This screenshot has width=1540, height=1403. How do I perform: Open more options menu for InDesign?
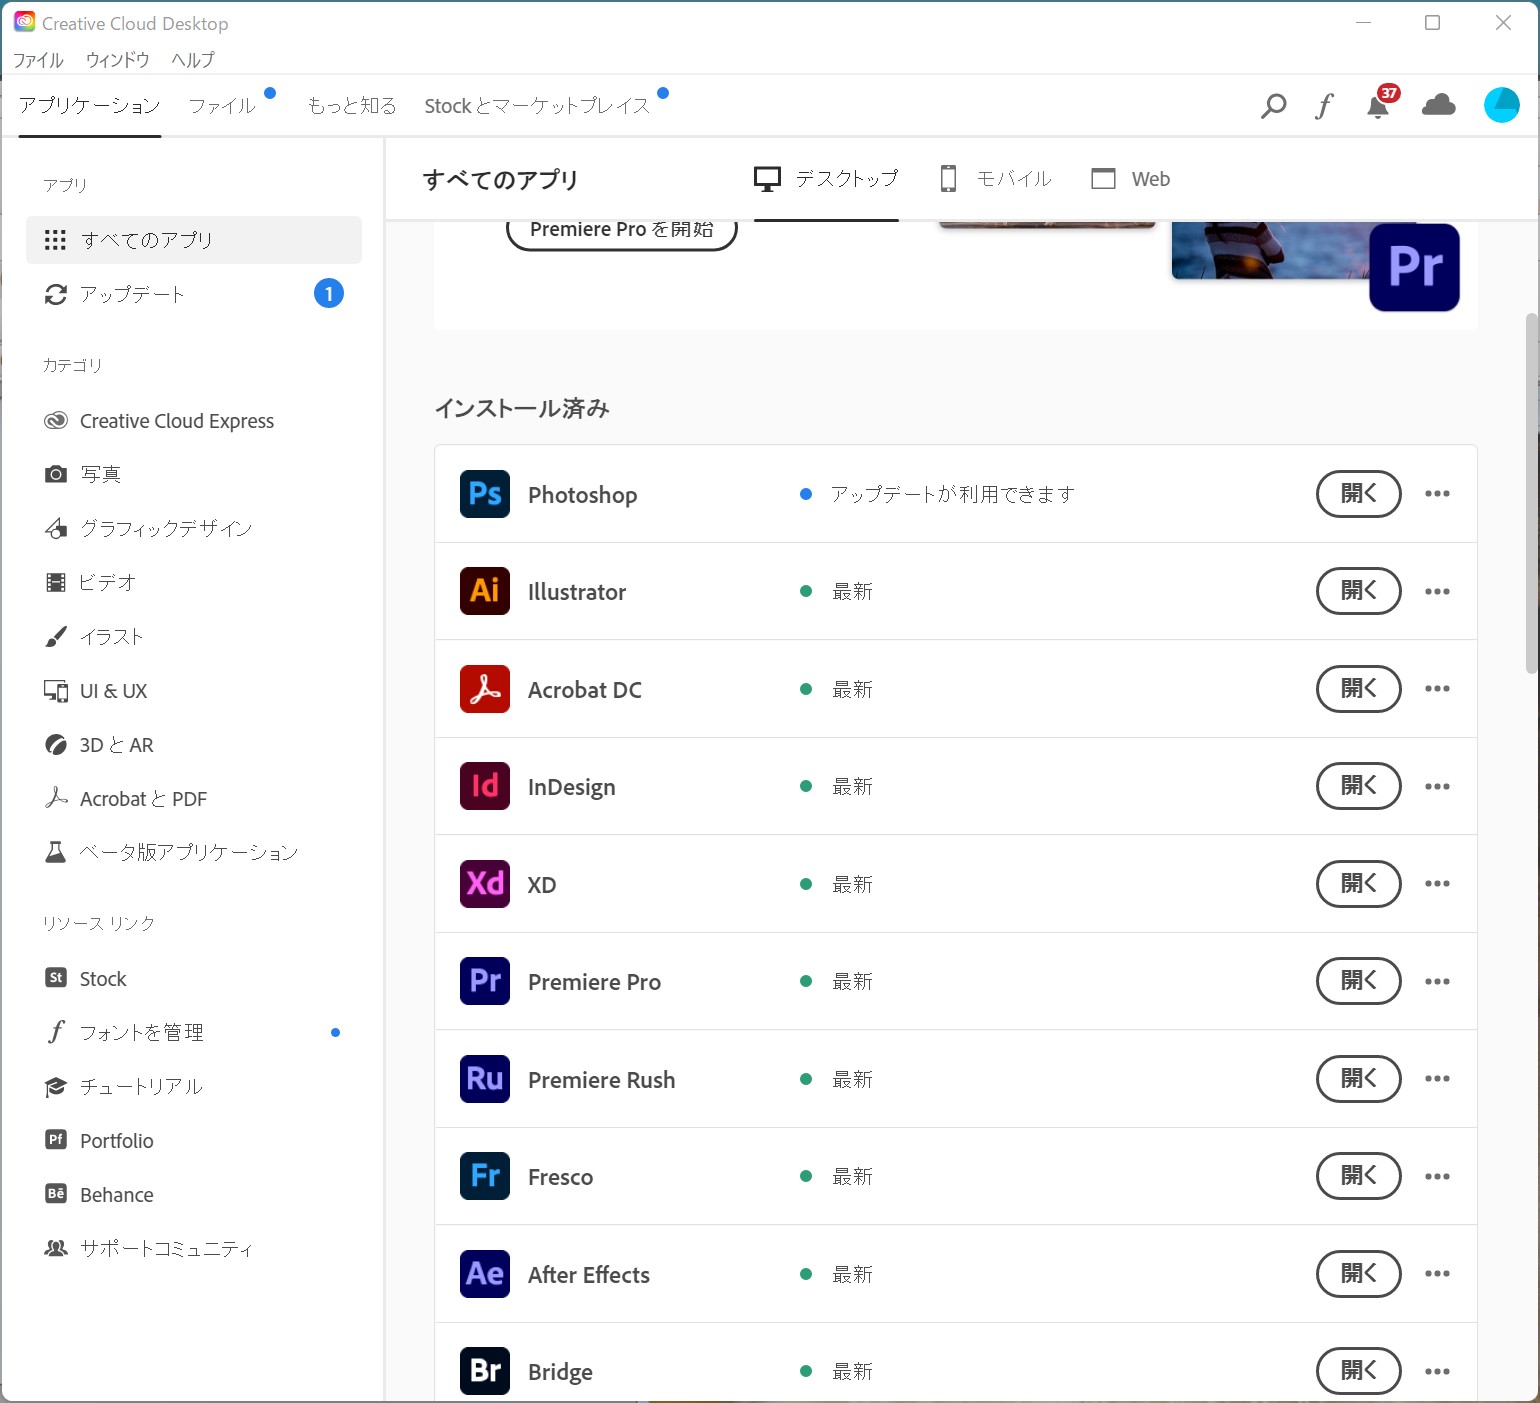pos(1437,787)
